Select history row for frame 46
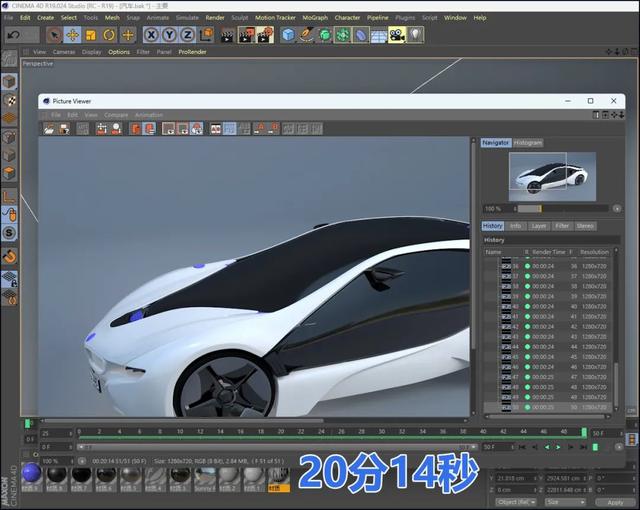The width and height of the screenshot is (640, 510). 547,367
